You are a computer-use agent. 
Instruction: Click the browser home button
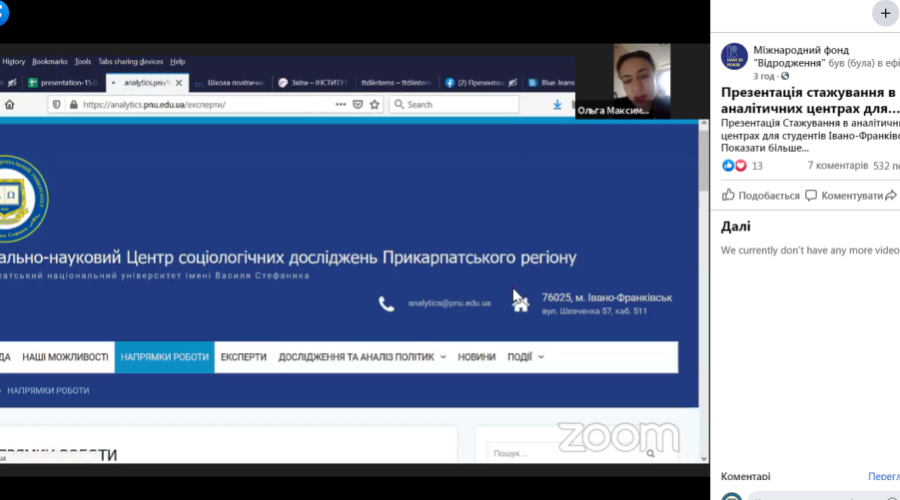[10, 104]
